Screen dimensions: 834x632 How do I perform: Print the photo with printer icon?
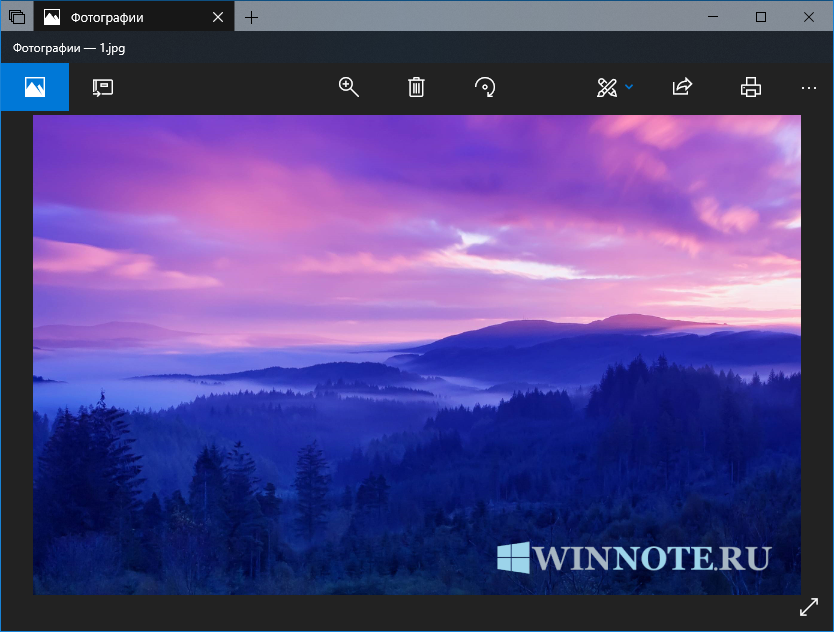(x=750, y=87)
